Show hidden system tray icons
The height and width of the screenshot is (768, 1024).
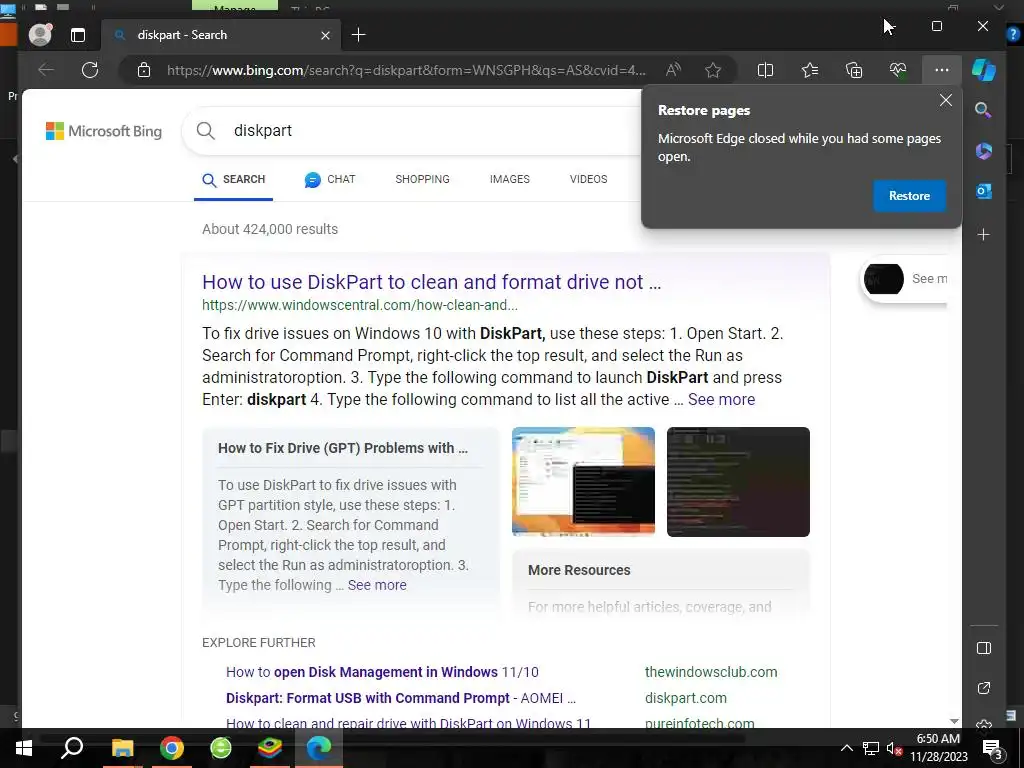pyautogui.click(x=846, y=748)
